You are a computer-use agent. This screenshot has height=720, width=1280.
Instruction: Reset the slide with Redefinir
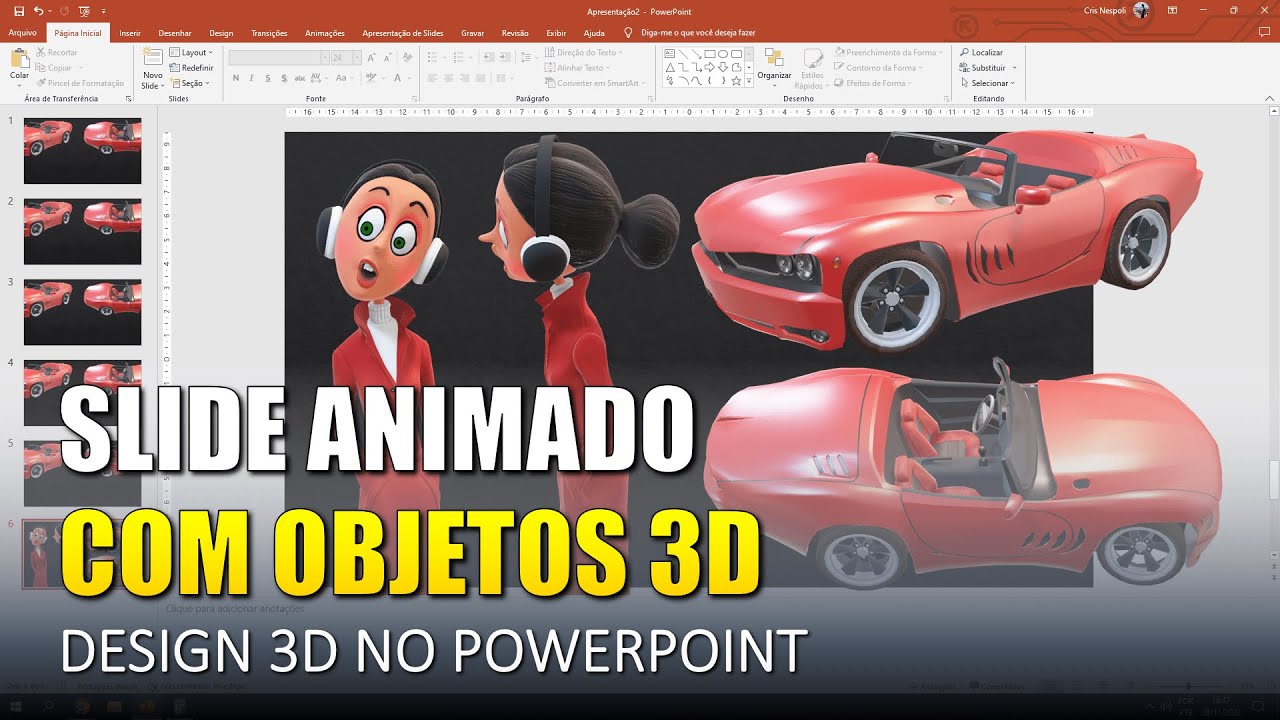tap(191, 68)
